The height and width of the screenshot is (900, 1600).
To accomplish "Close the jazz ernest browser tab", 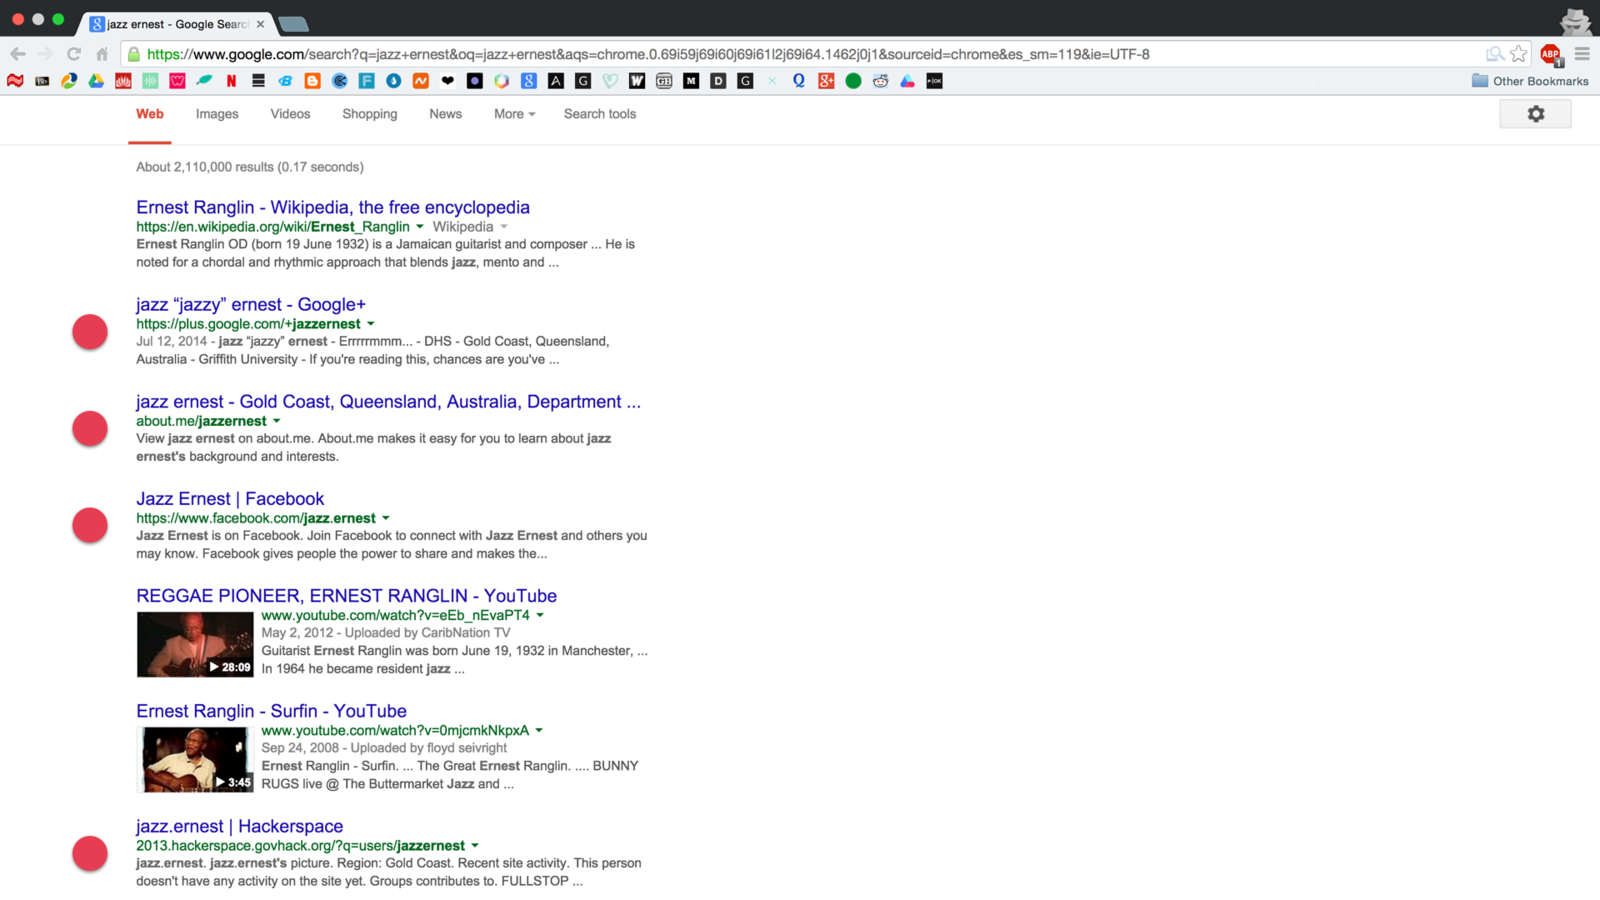I will pos(260,23).
